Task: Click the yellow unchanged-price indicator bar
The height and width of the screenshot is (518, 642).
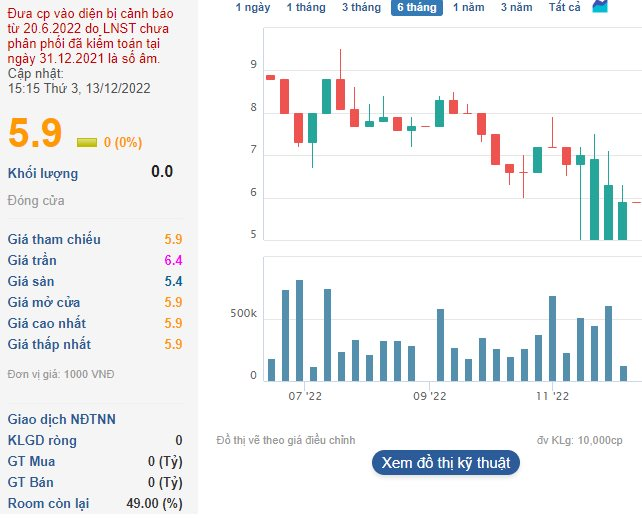Action: (87, 142)
